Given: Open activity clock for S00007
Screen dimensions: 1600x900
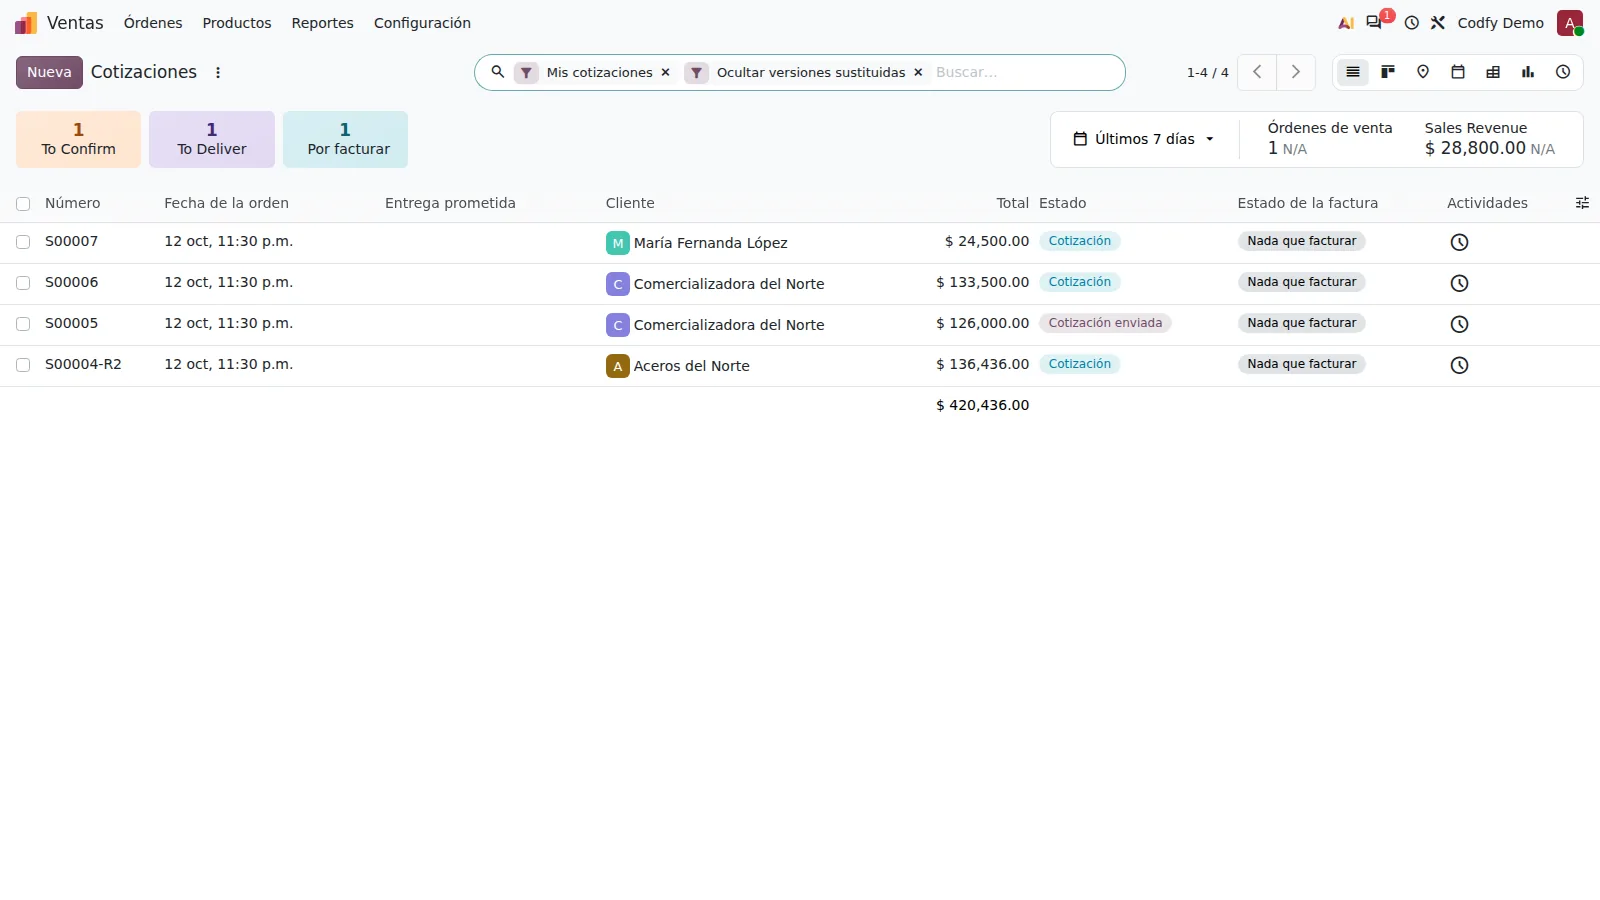Looking at the screenshot, I should 1460,242.
